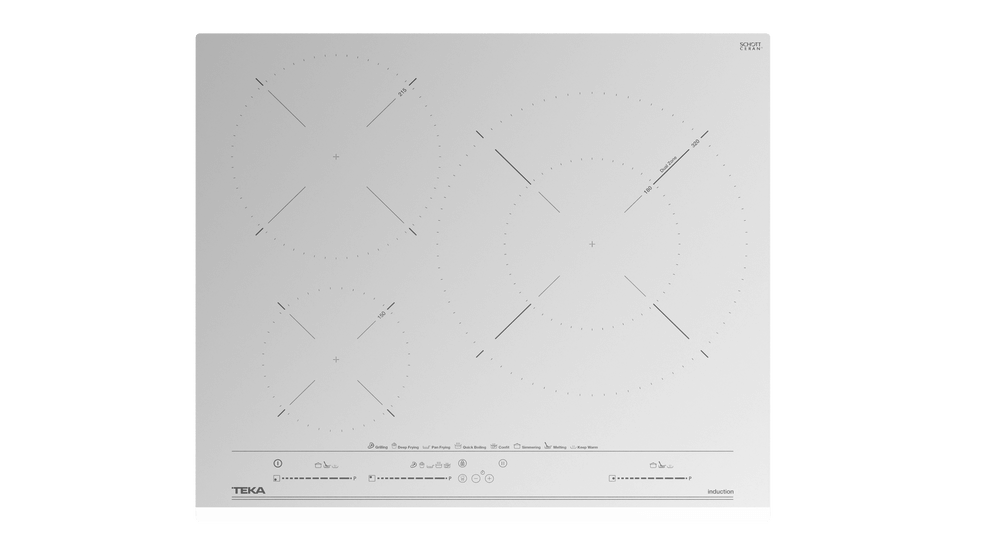
Task: Tap the P boost on middle slider
Action: (450, 478)
